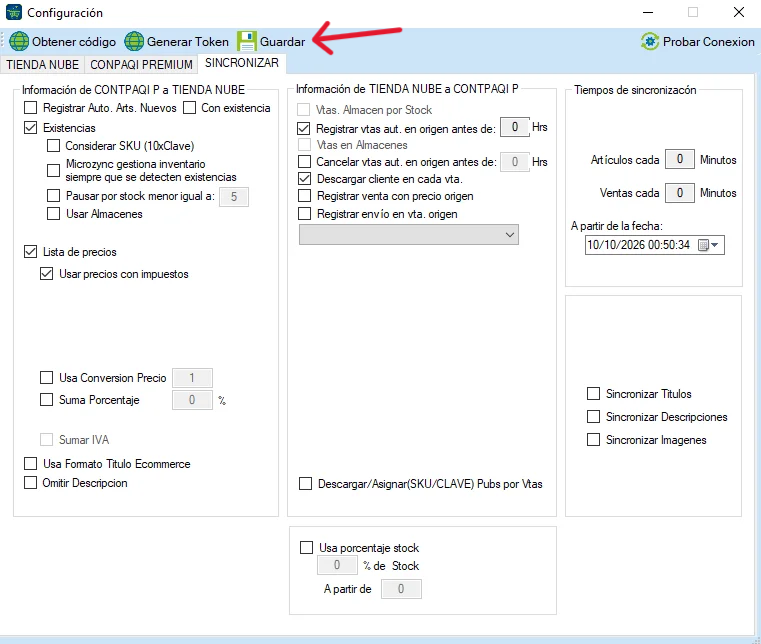The height and width of the screenshot is (644, 761).
Task: Click the Pausar por stock value field
Action: click(x=234, y=197)
